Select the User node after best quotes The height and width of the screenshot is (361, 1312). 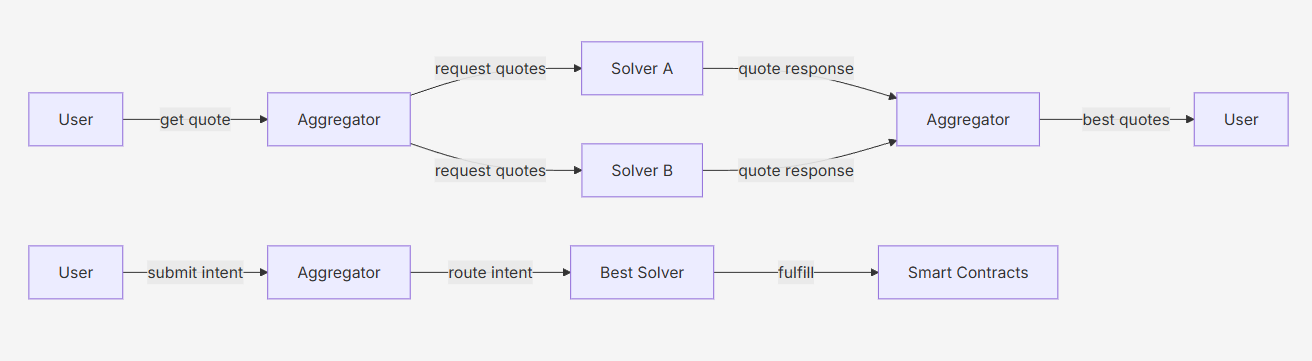[x=1241, y=119]
